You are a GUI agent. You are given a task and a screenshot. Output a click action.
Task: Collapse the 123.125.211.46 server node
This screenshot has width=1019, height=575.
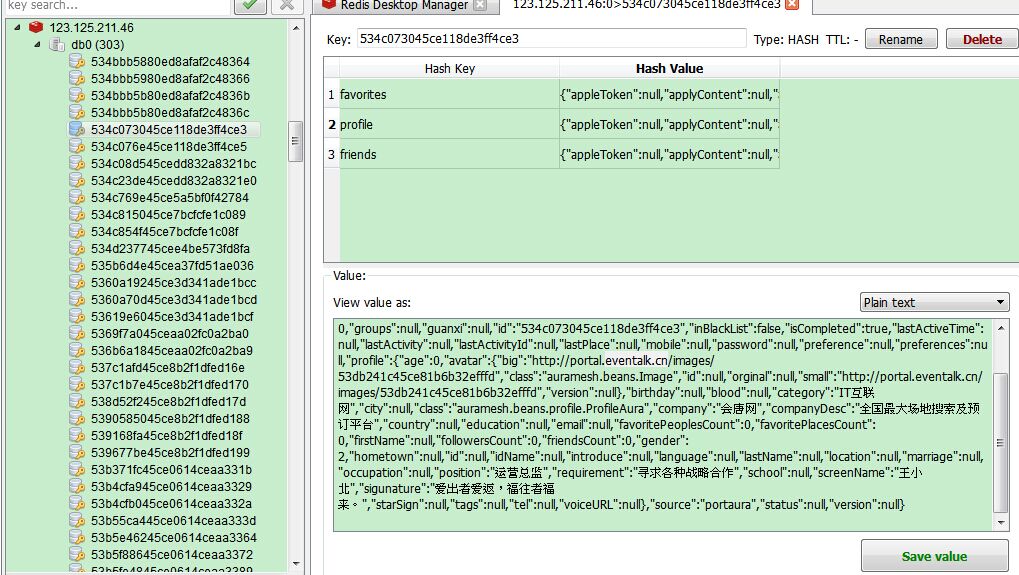[x=18, y=27]
